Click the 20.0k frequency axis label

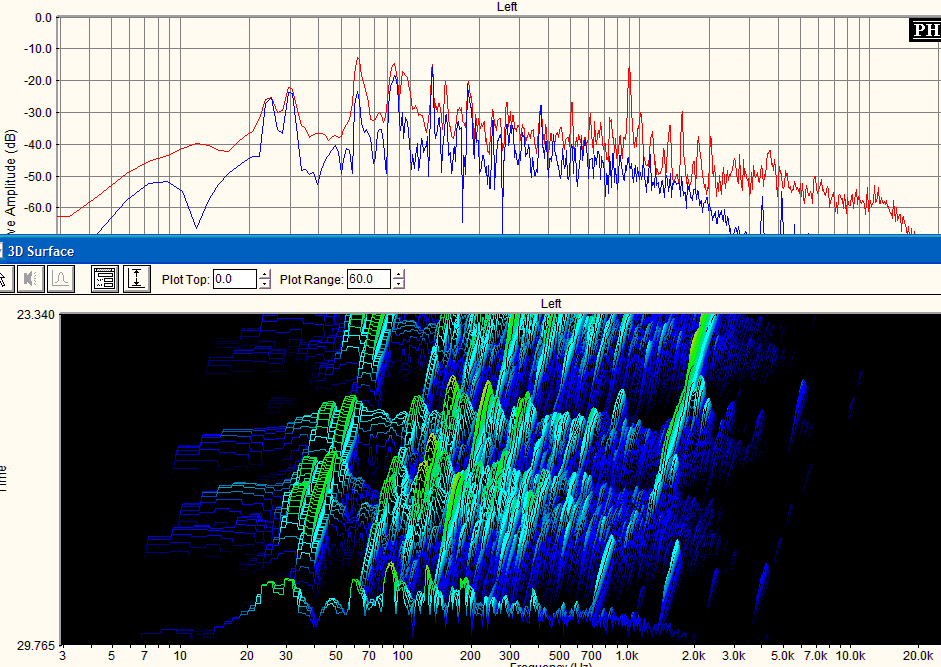click(917, 656)
